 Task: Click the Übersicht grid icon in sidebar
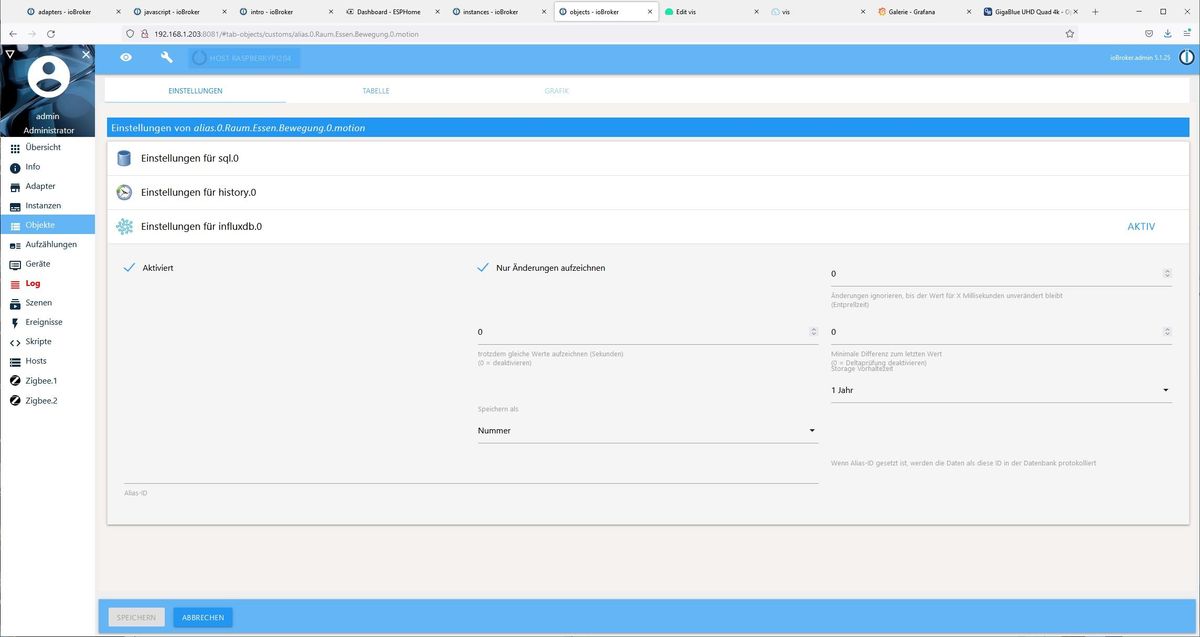[x=15, y=148]
